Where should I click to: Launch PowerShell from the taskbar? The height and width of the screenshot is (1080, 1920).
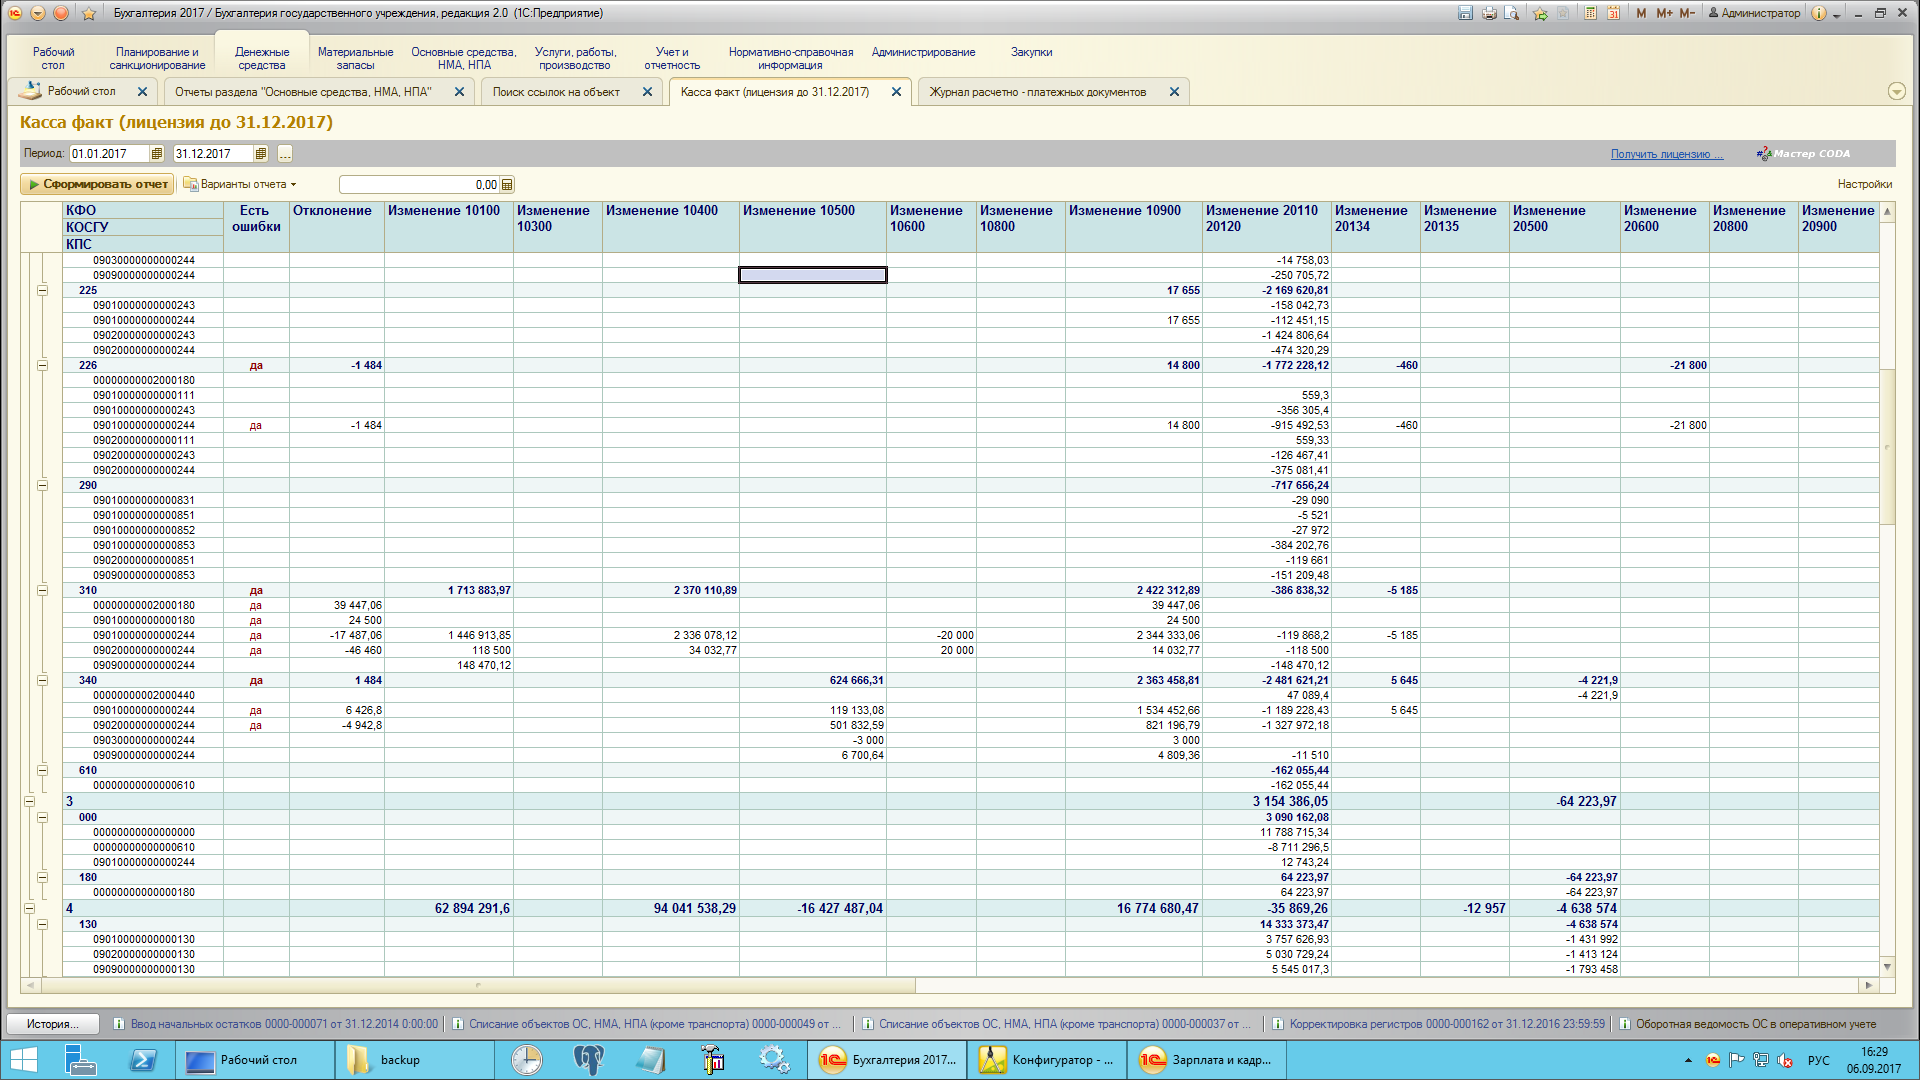(x=143, y=1060)
